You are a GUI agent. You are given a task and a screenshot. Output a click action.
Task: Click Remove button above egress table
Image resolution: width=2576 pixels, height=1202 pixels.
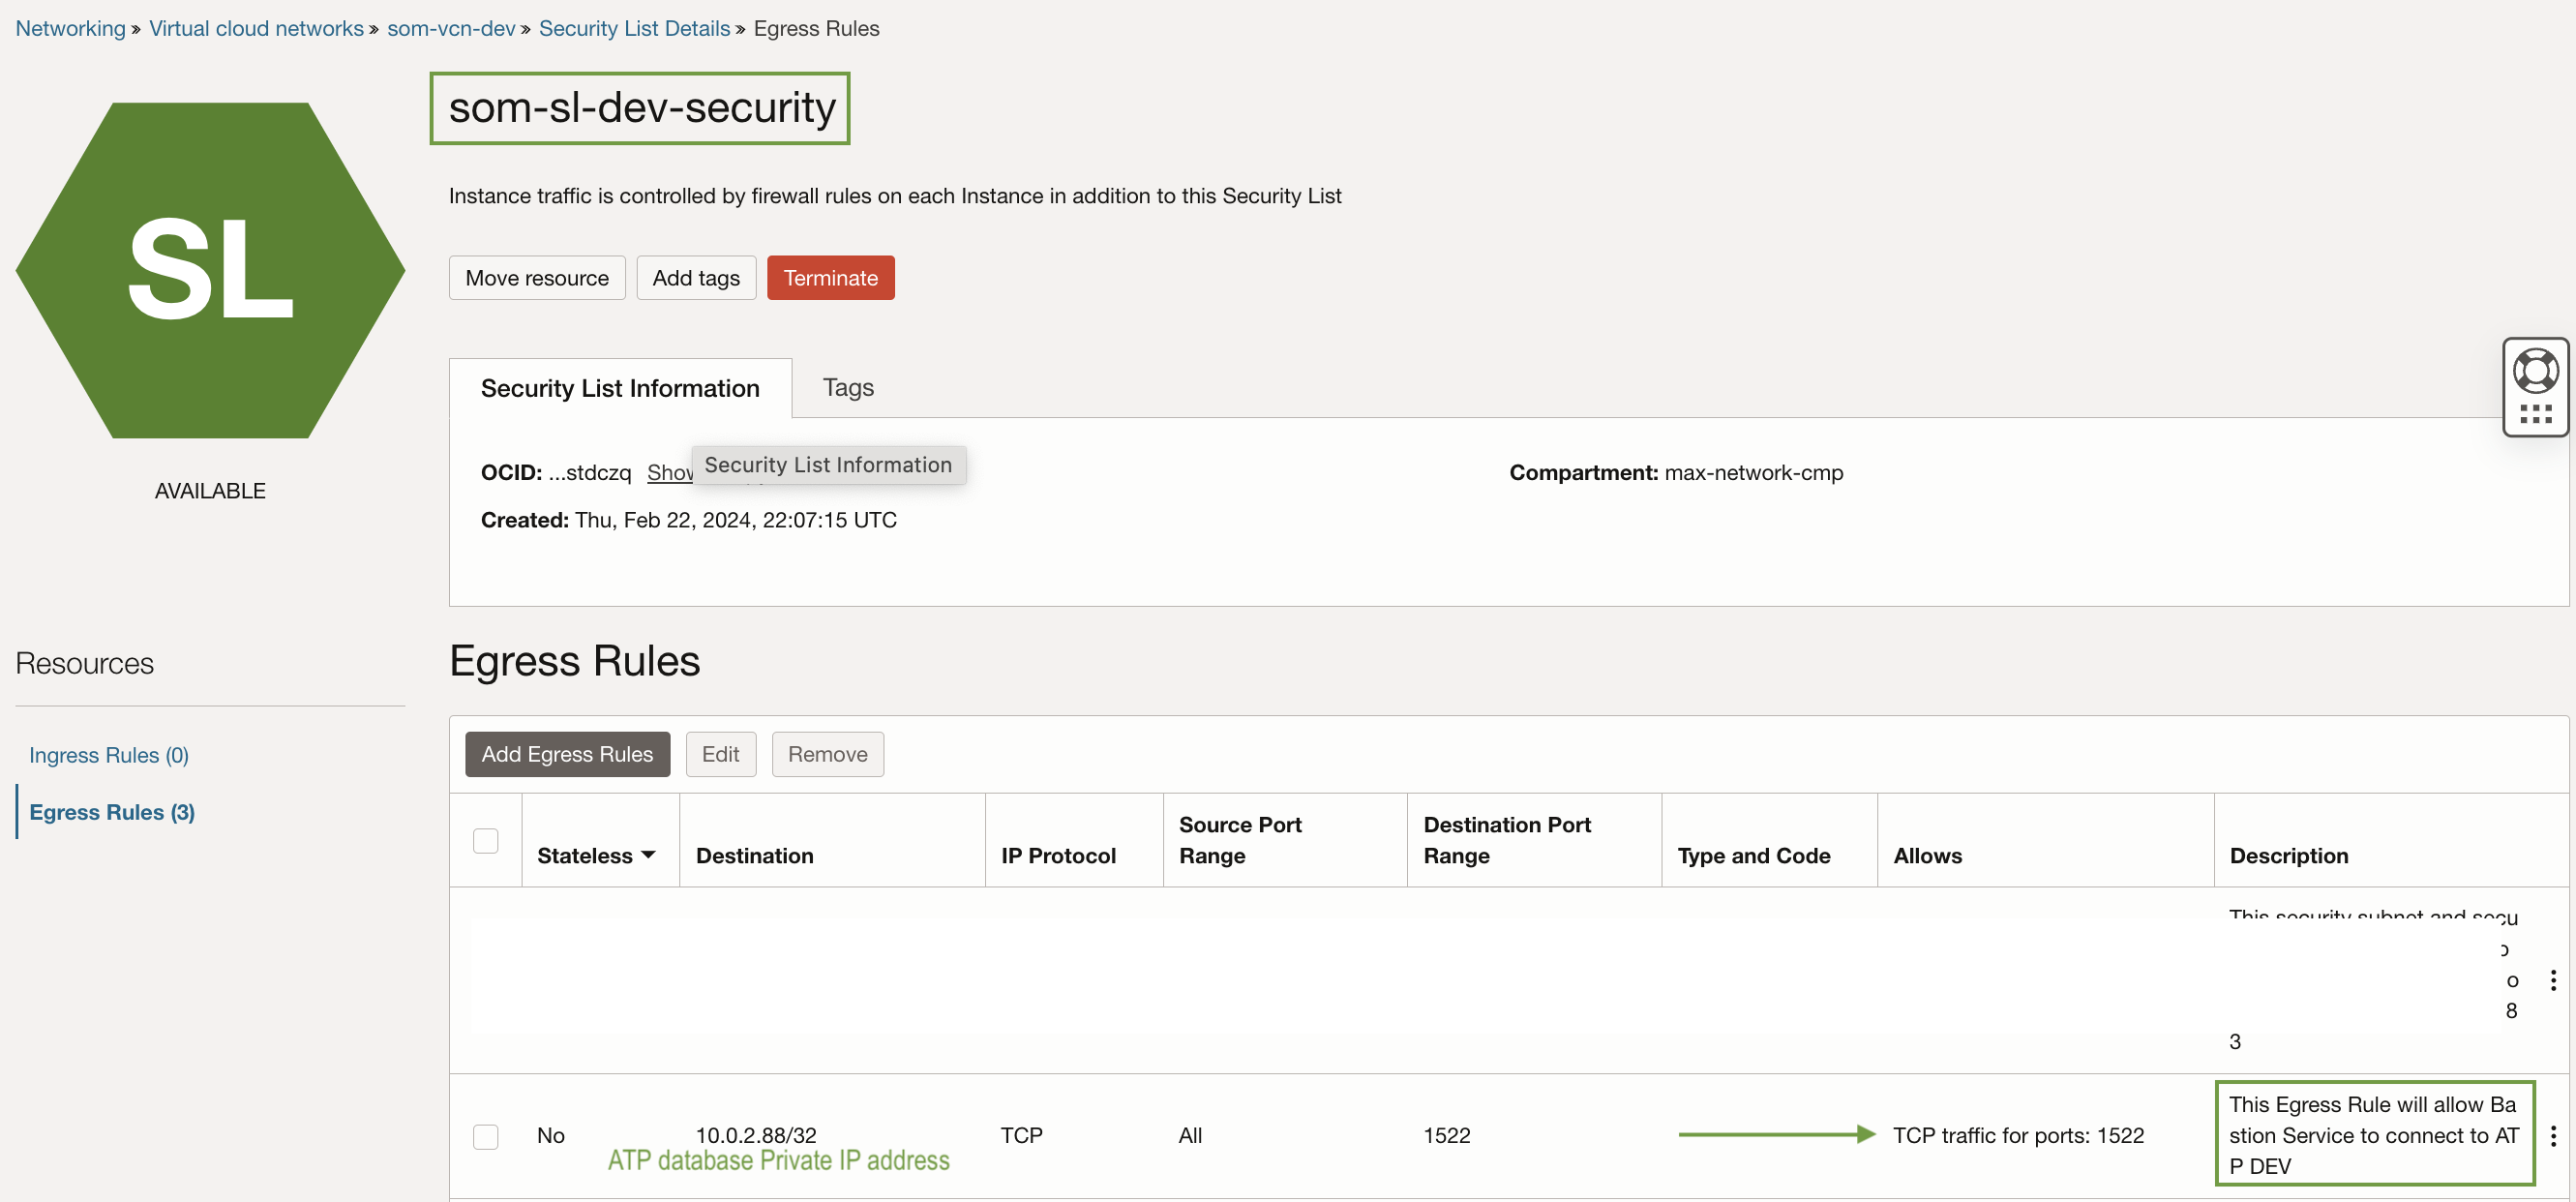coord(826,754)
